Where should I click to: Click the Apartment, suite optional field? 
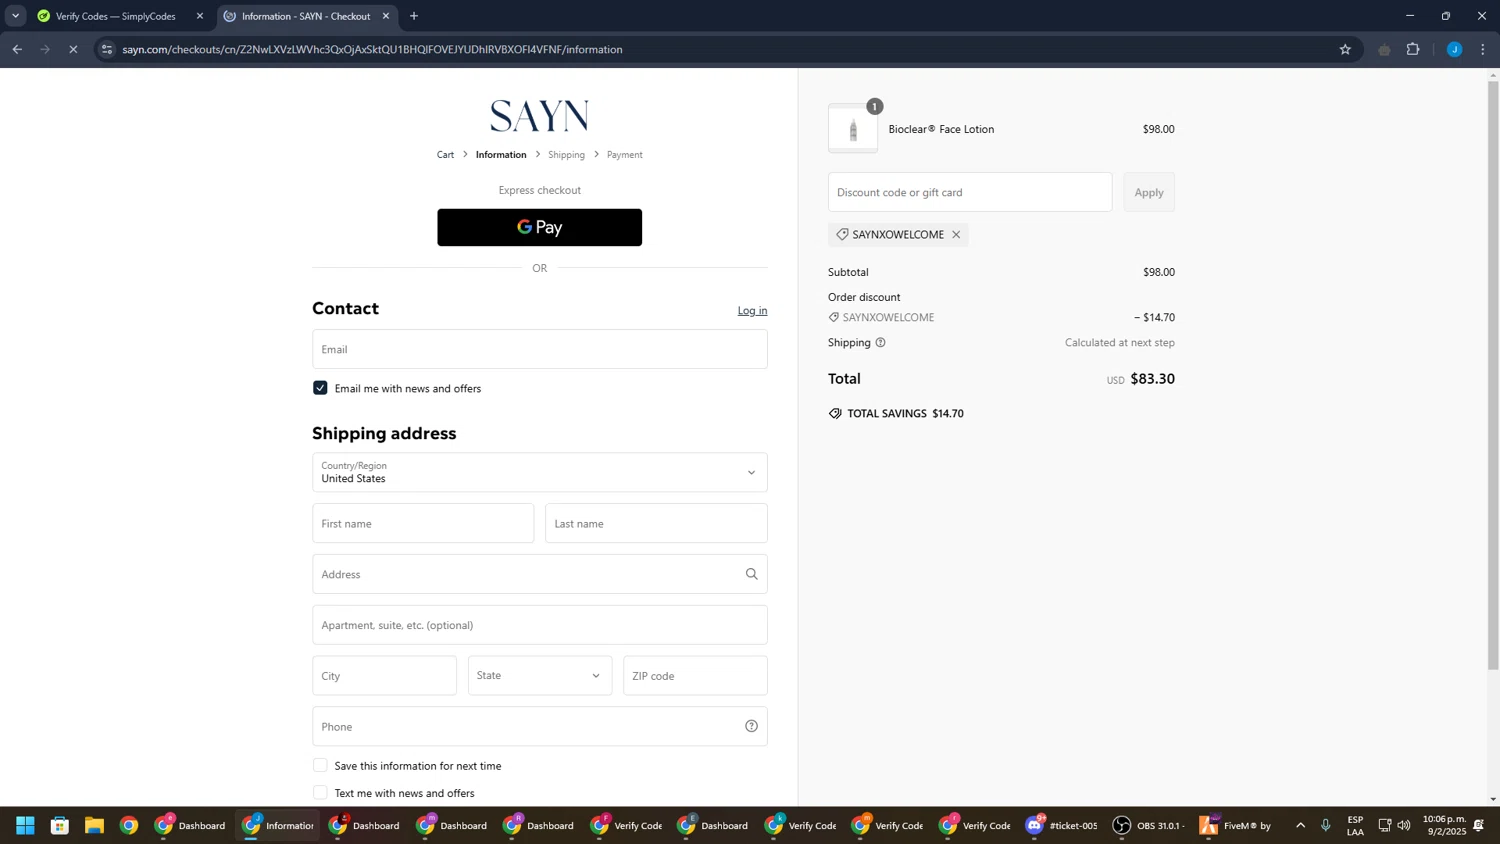tap(539, 625)
